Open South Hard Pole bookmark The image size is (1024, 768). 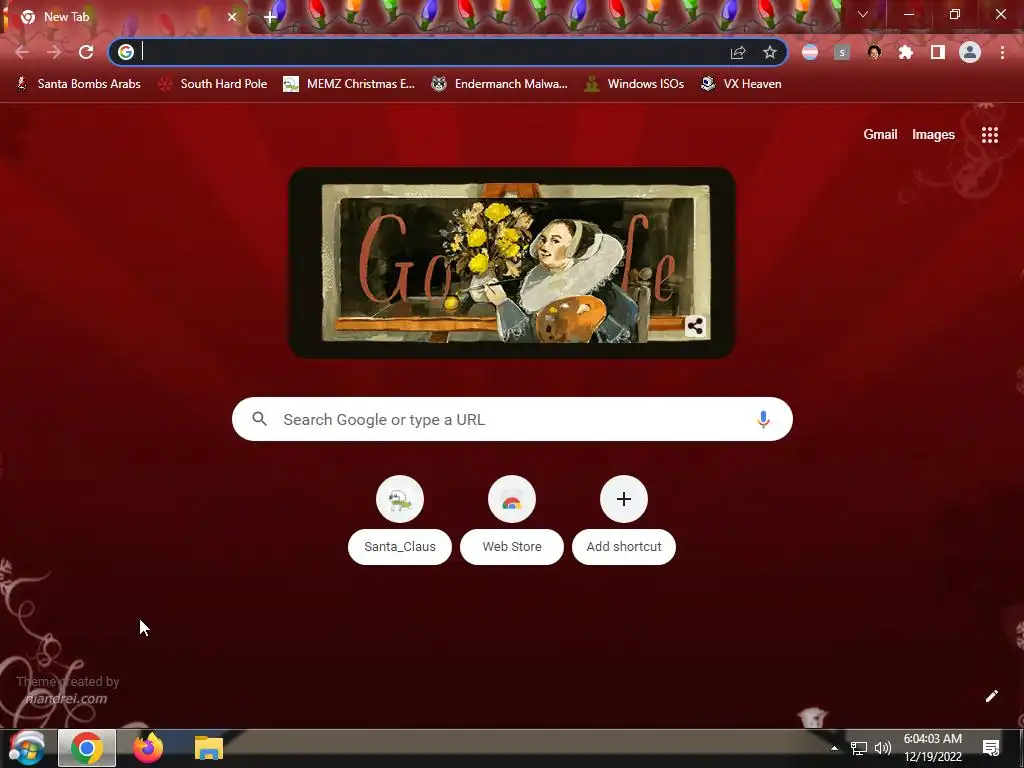(x=213, y=84)
